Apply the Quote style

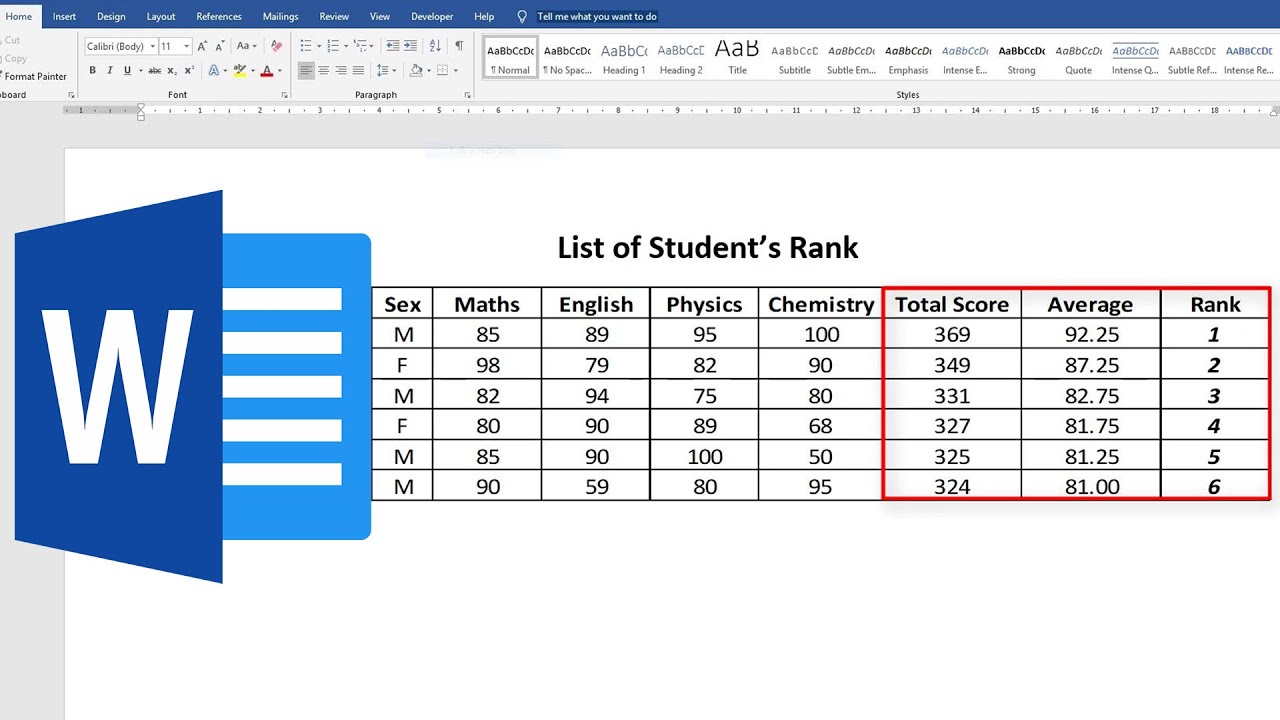point(1079,59)
